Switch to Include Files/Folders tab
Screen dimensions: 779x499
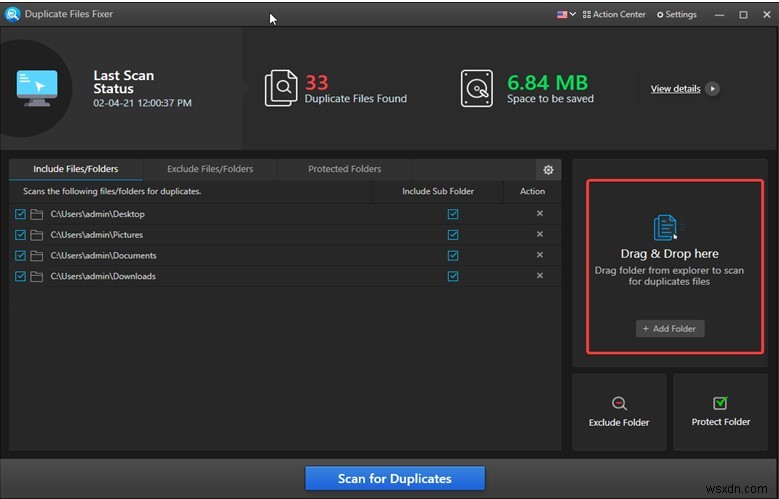pos(76,169)
